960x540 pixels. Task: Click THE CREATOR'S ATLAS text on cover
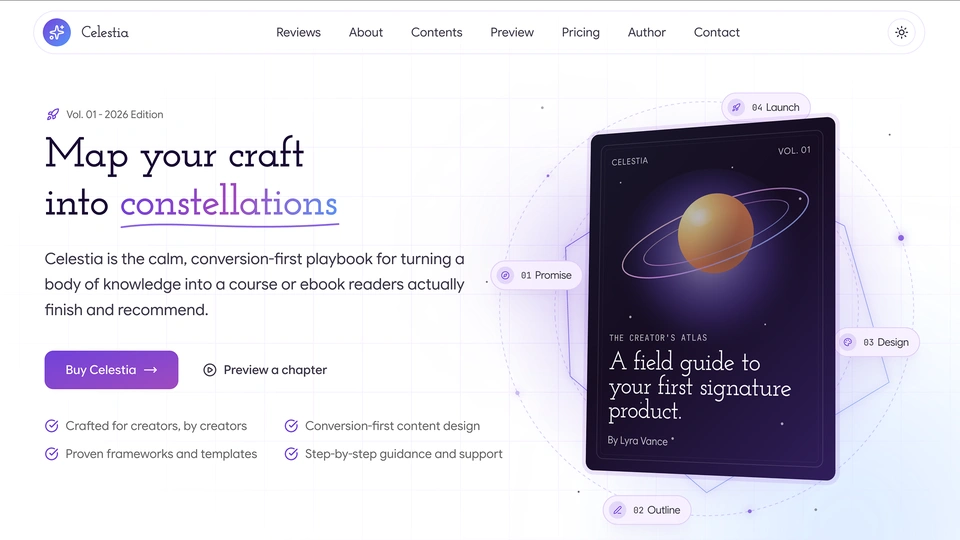tap(658, 338)
